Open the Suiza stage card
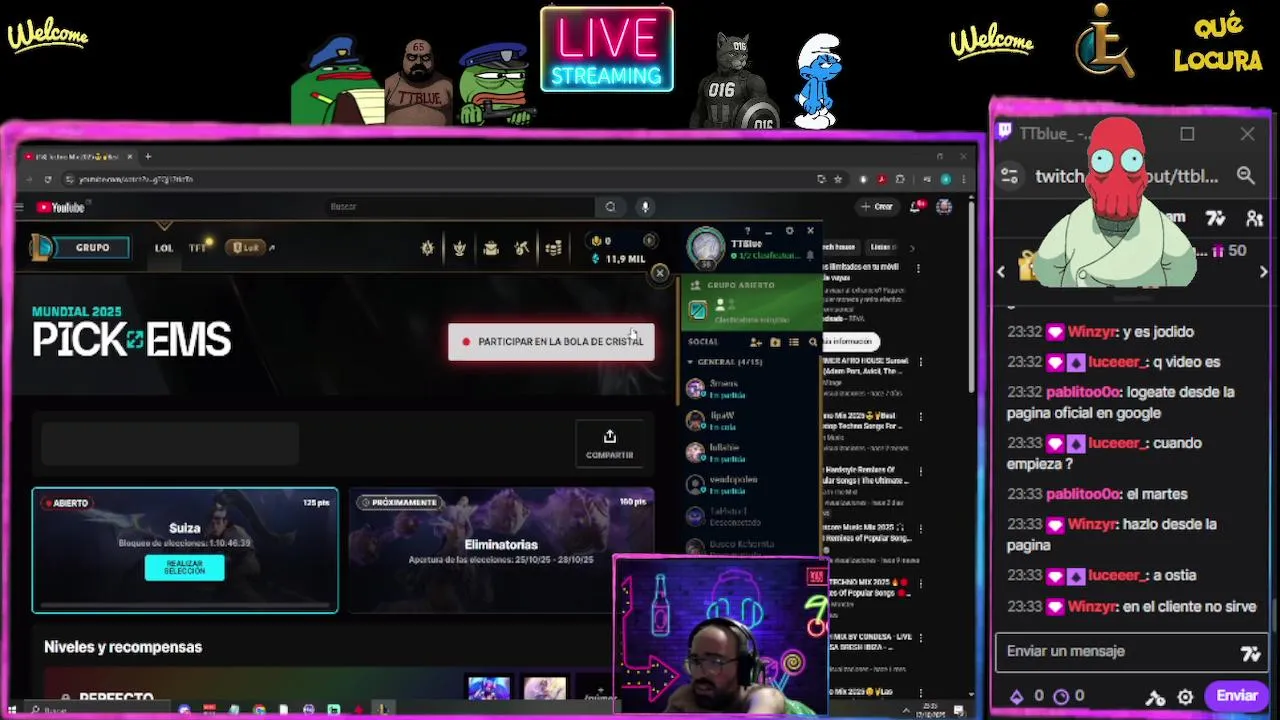The height and width of the screenshot is (720, 1280). click(185, 550)
